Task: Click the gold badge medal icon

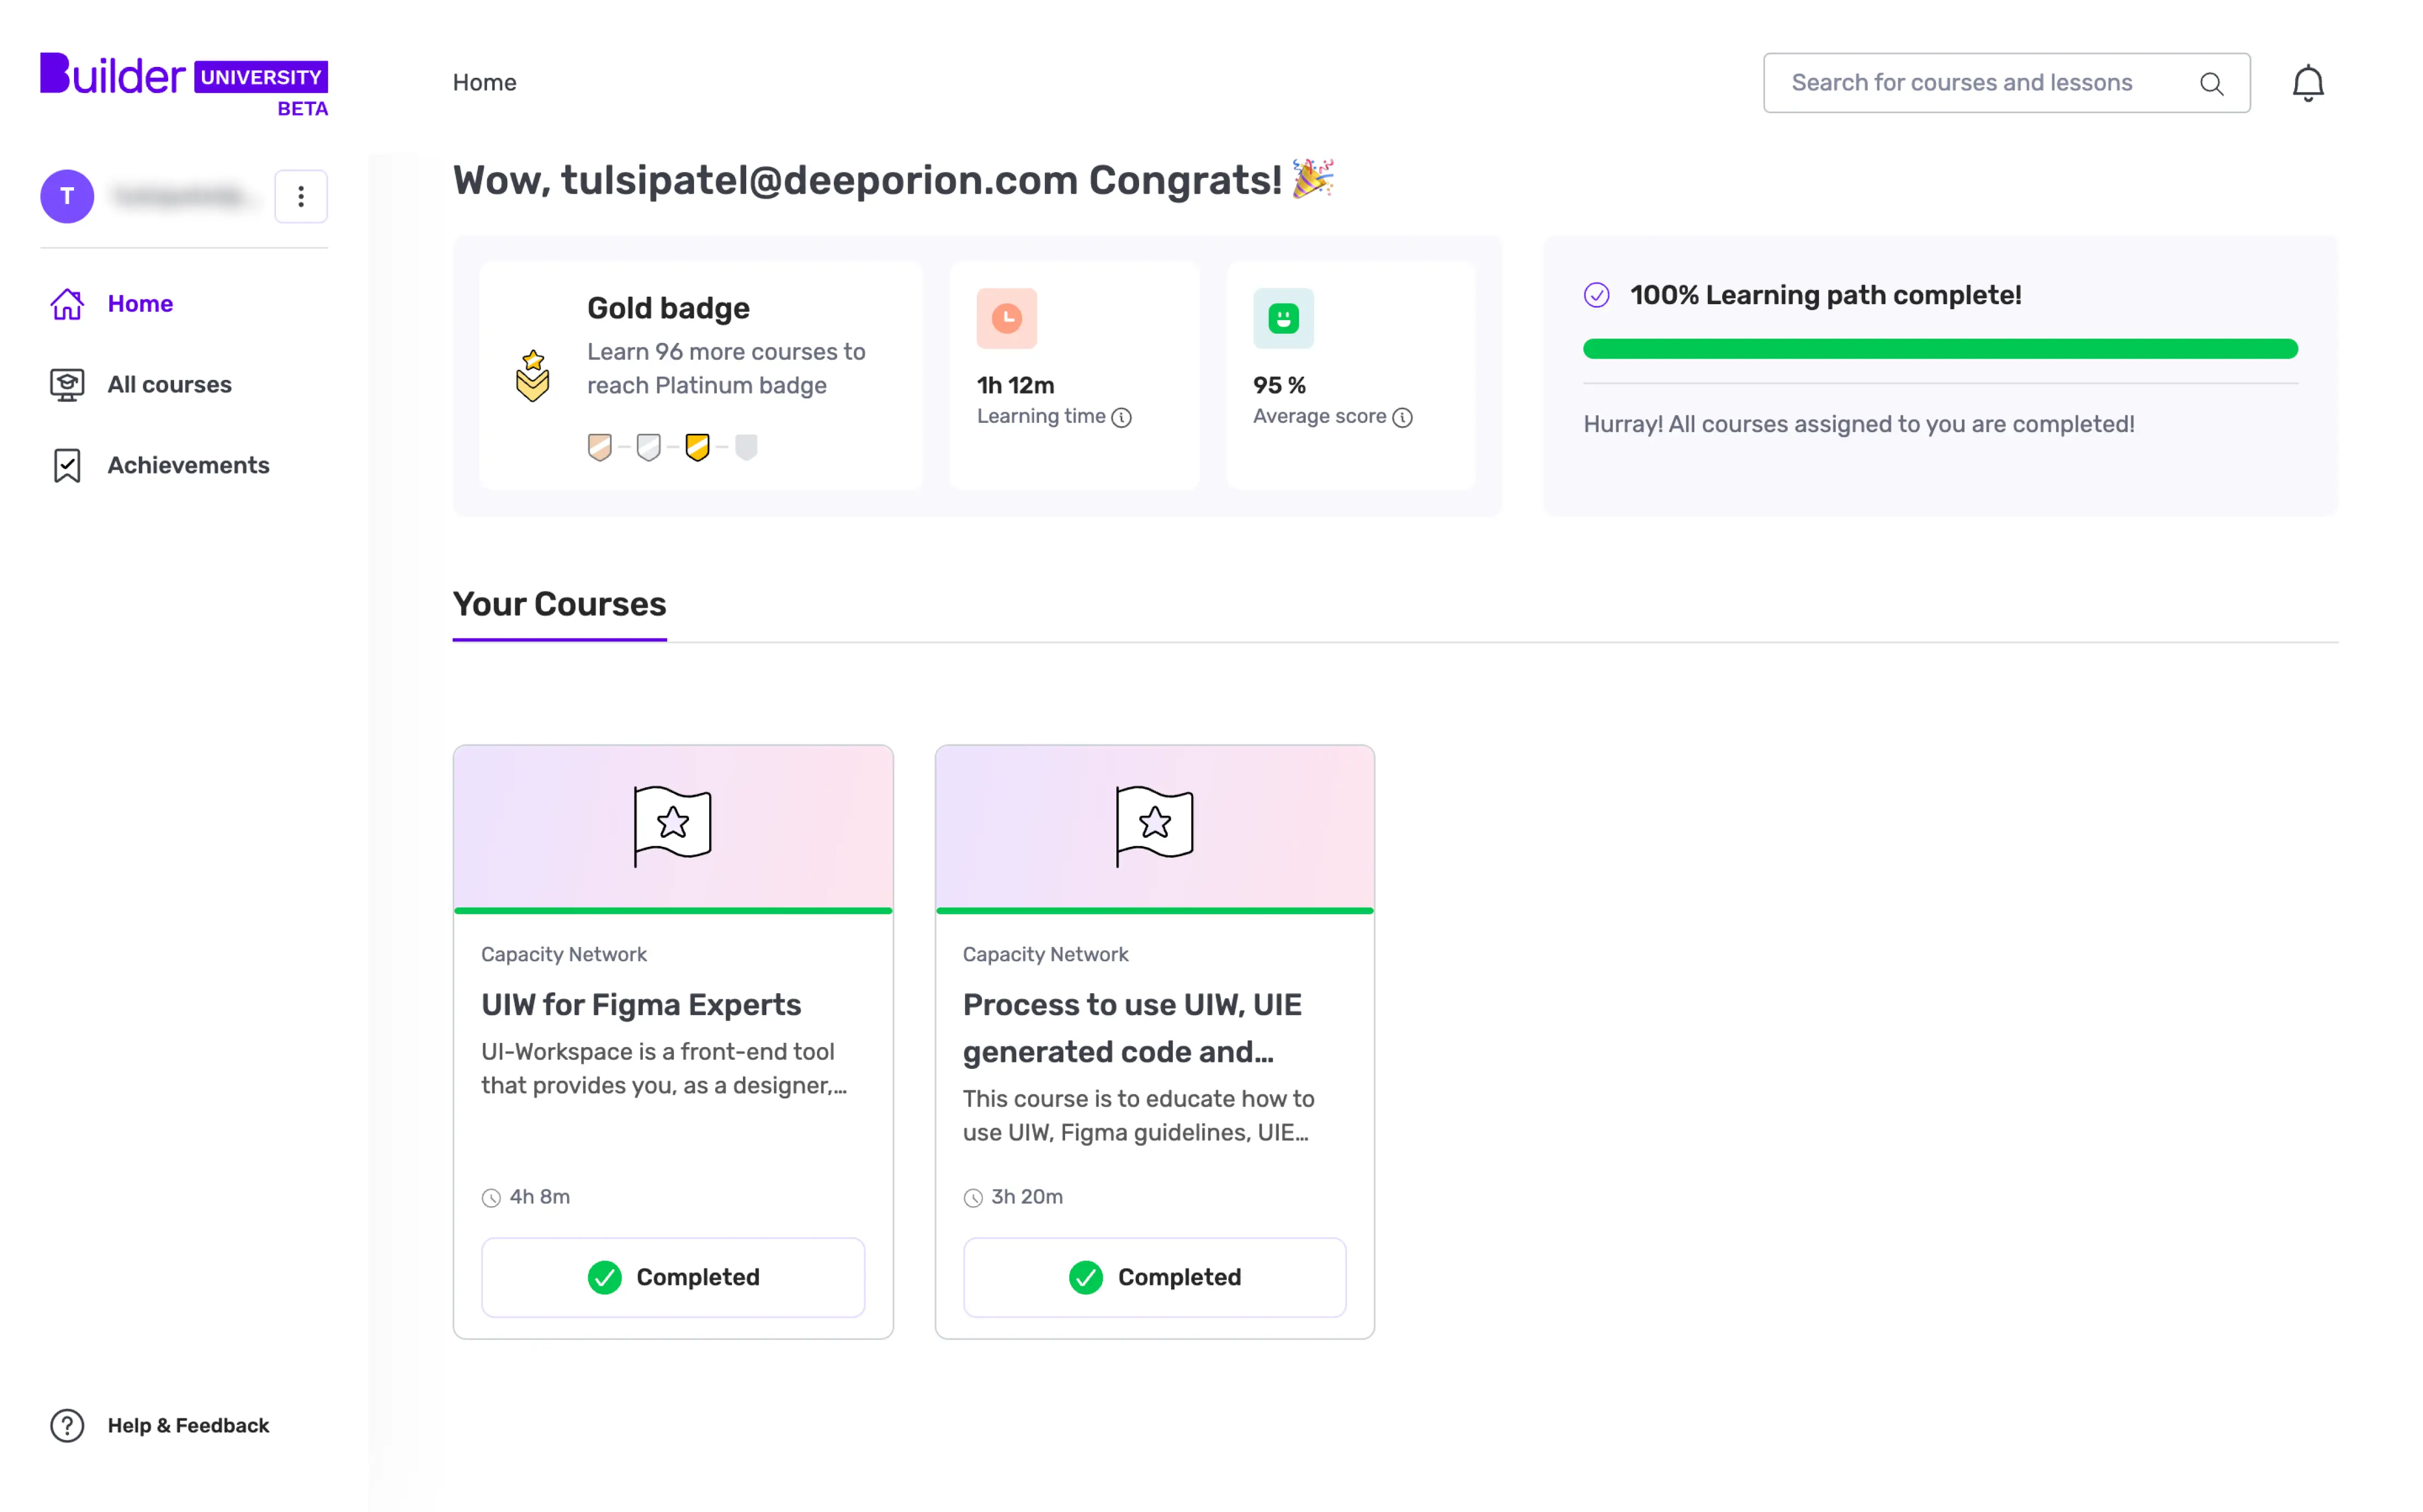Action: [x=533, y=376]
